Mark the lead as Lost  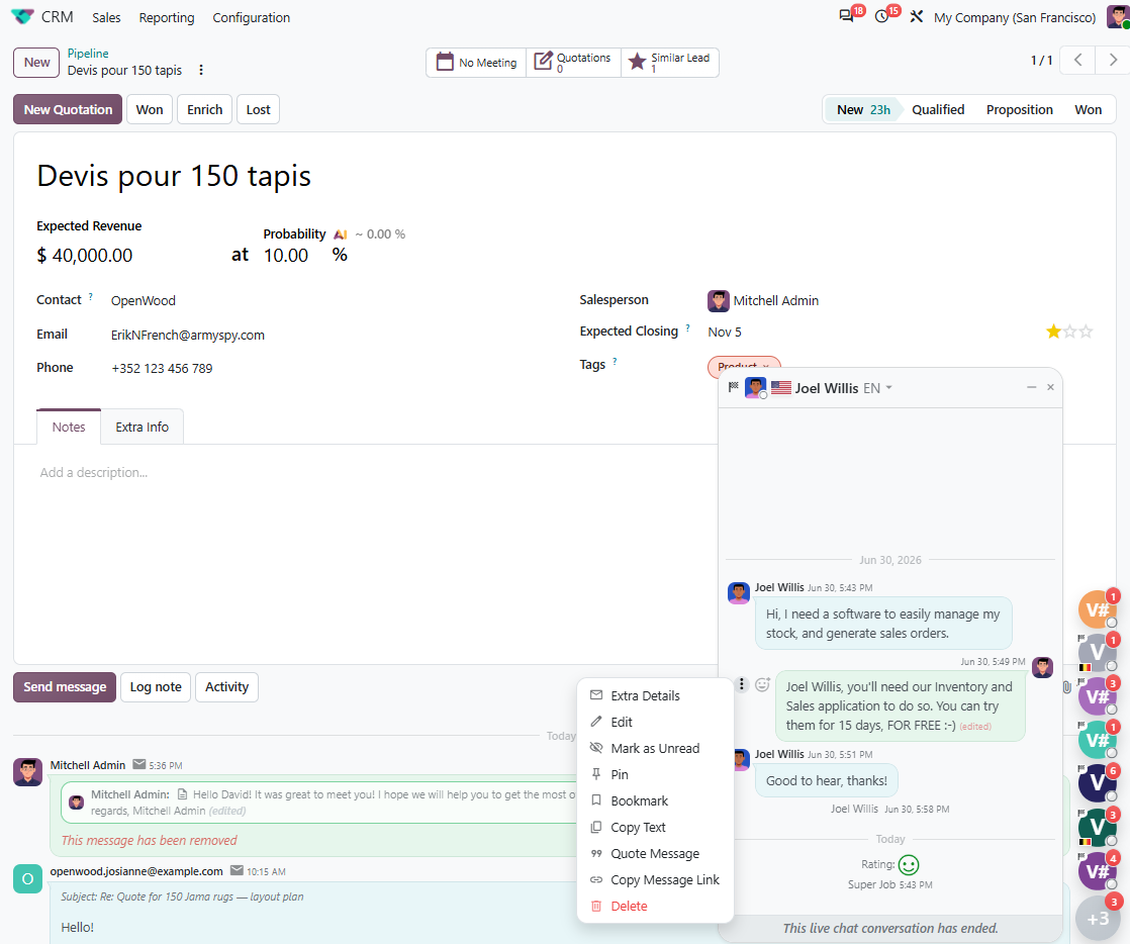click(x=258, y=110)
